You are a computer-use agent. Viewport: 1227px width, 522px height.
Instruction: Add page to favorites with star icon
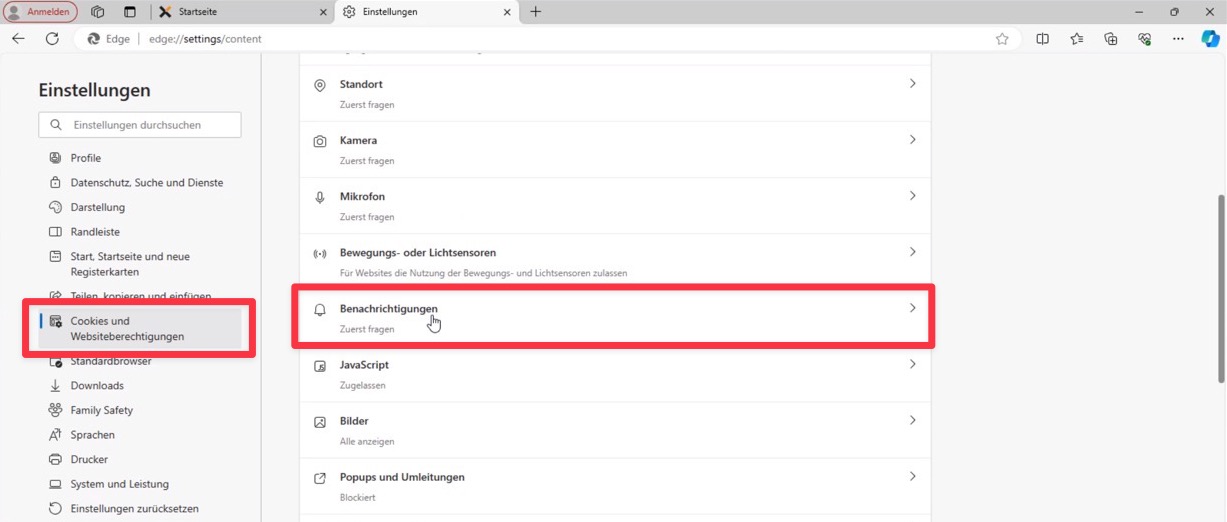pyautogui.click(x=1002, y=39)
